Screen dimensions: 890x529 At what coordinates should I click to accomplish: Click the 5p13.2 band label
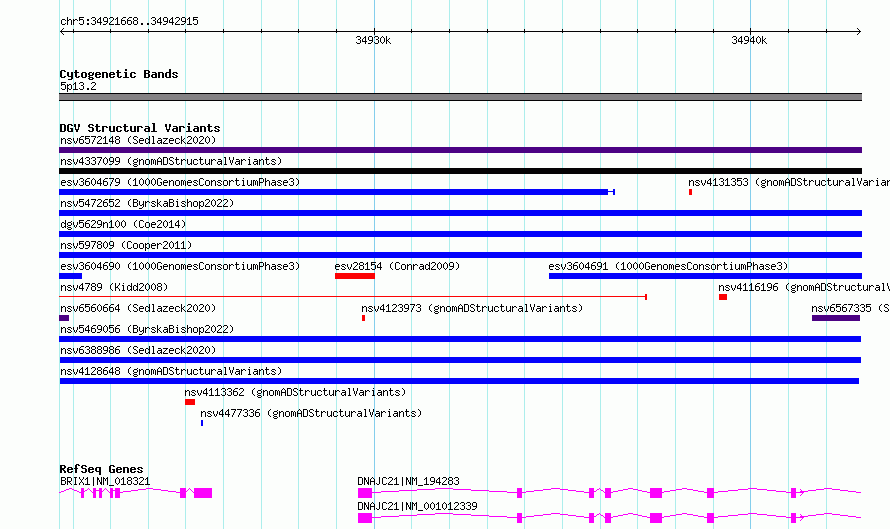[x=78, y=86]
